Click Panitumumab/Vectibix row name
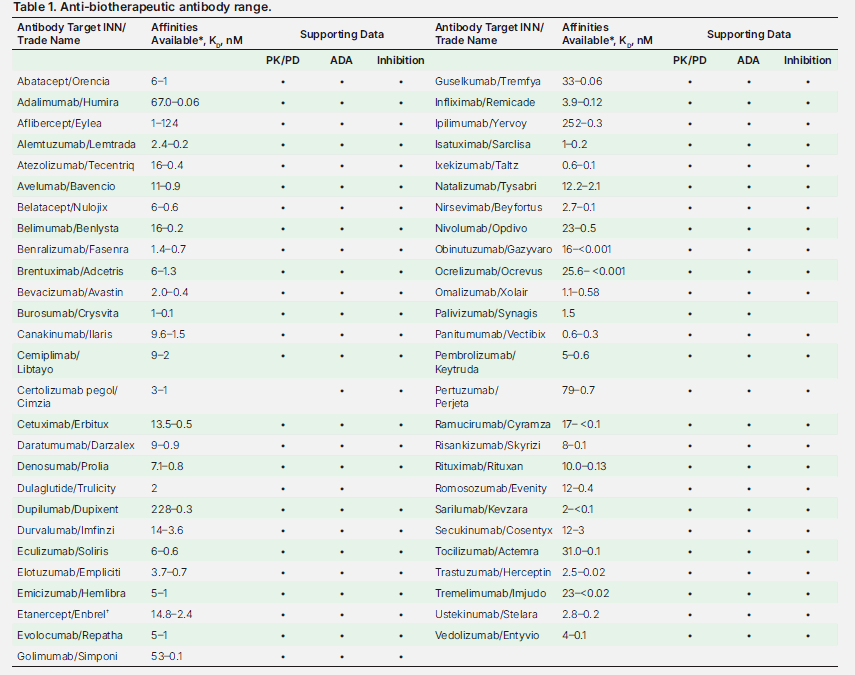Image resolution: width=855 pixels, height=675 pixels. pyautogui.click(x=490, y=334)
